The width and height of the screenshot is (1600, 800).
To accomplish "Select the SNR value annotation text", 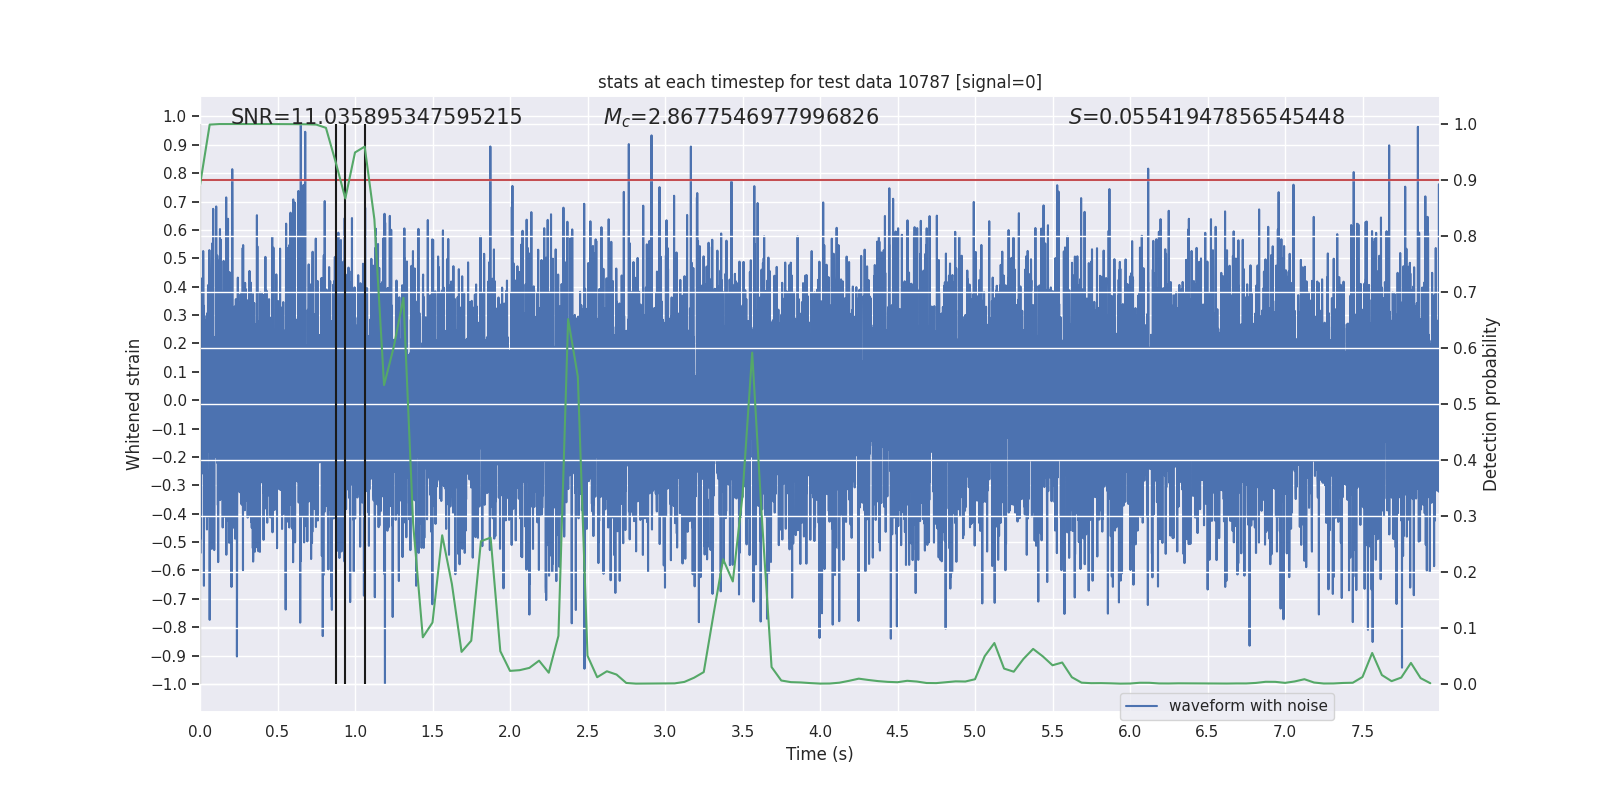I will click(x=376, y=117).
